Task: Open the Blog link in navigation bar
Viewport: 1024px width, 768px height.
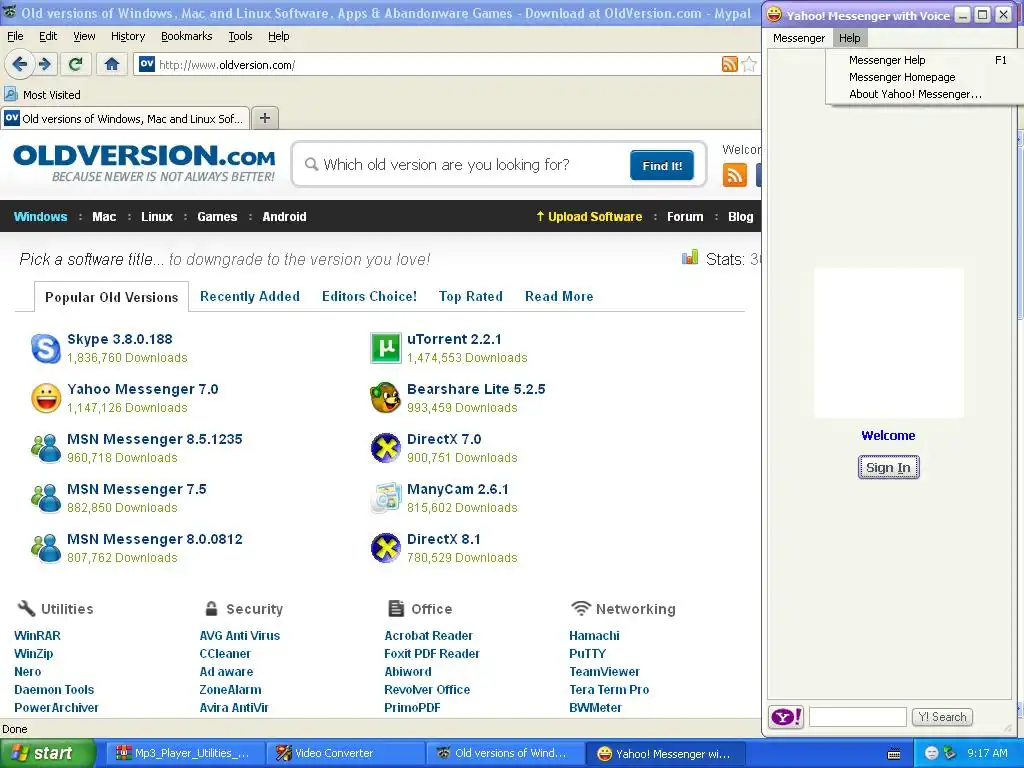Action: [741, 216]
